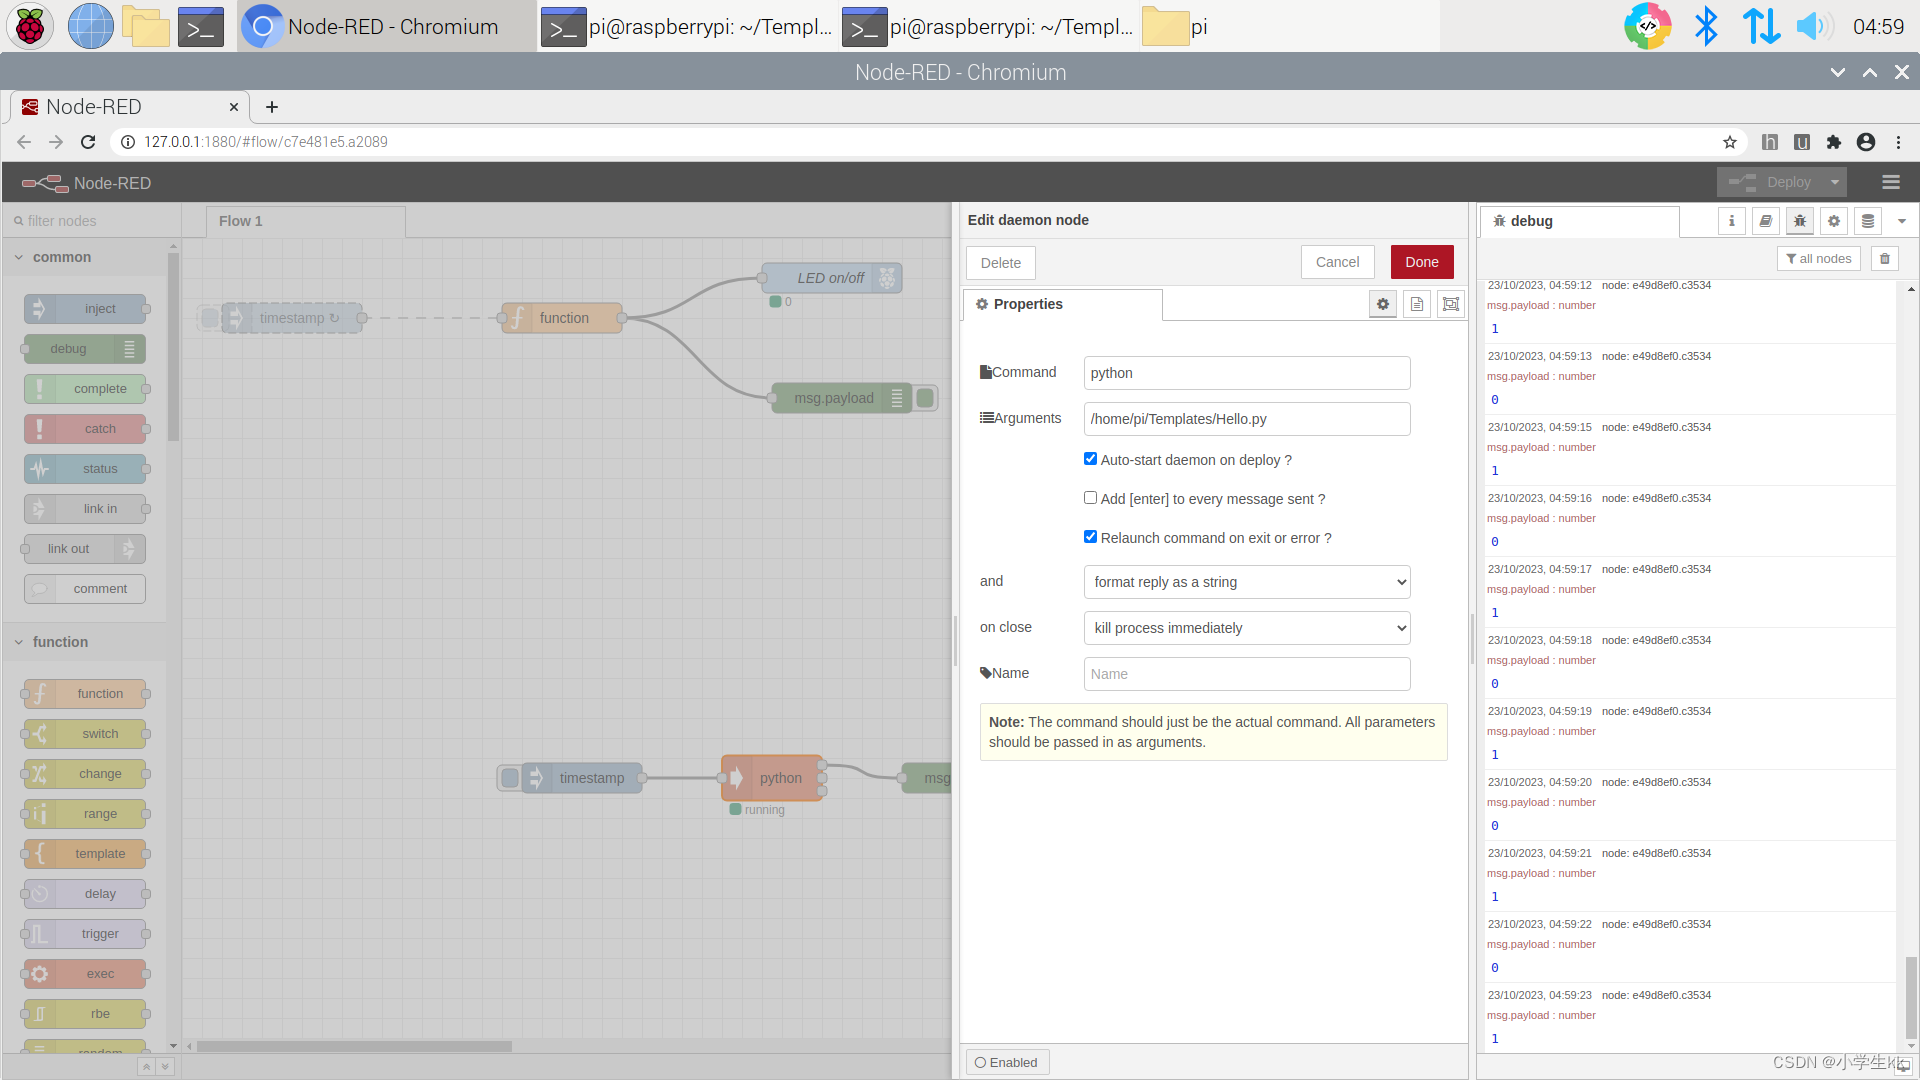Select the Flow 1 tab
The image size is (1920, 1080).
241,221
